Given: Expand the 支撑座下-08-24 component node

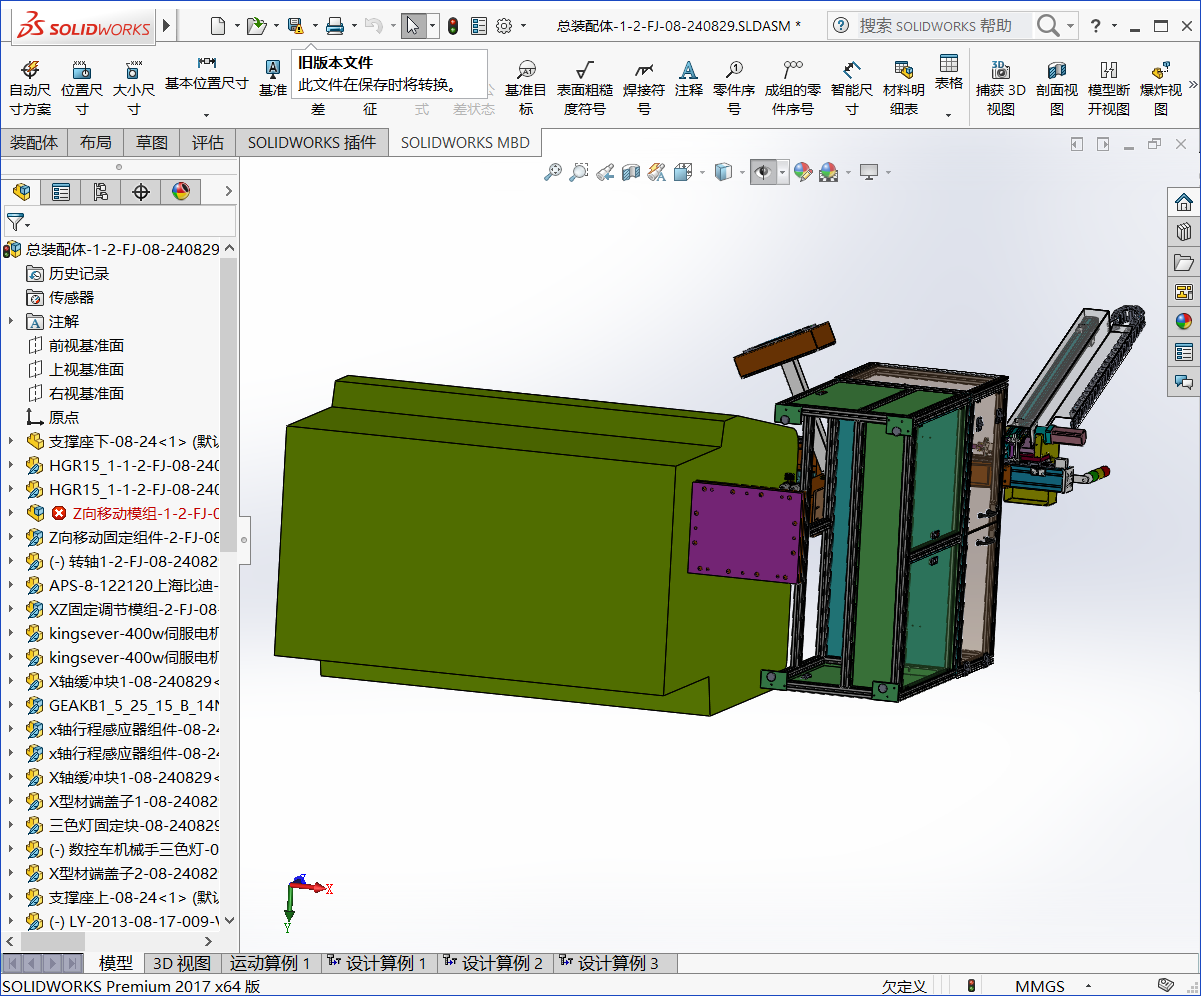Looking at the screenshot, I should point(11,442).
